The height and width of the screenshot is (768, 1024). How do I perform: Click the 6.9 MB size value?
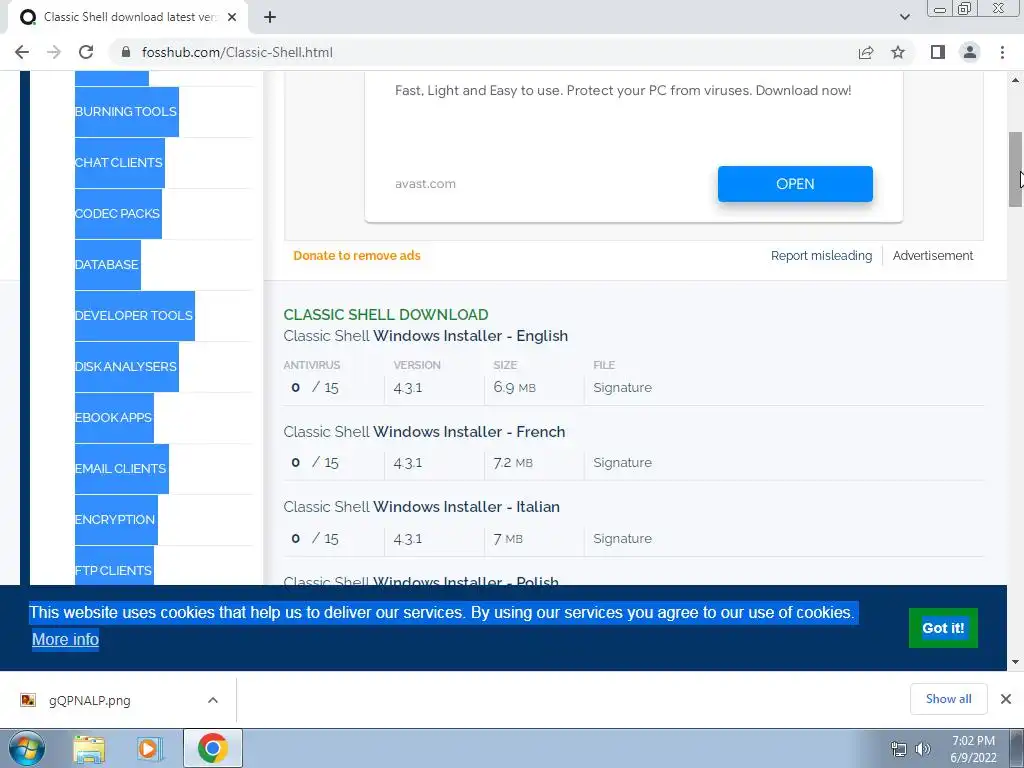(515, 387)
